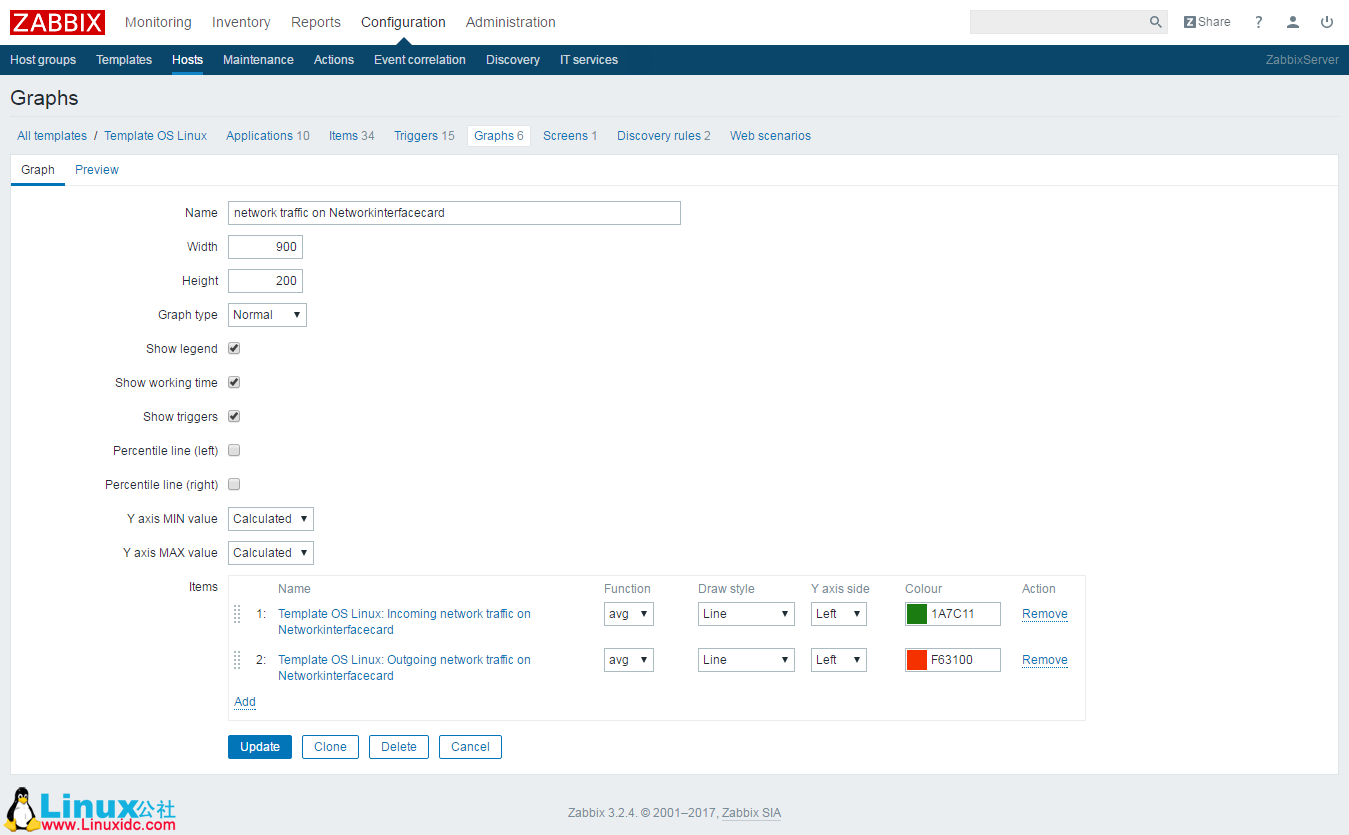
Task: Click the search magnifier icon
Action: [x=1155, y=21]
